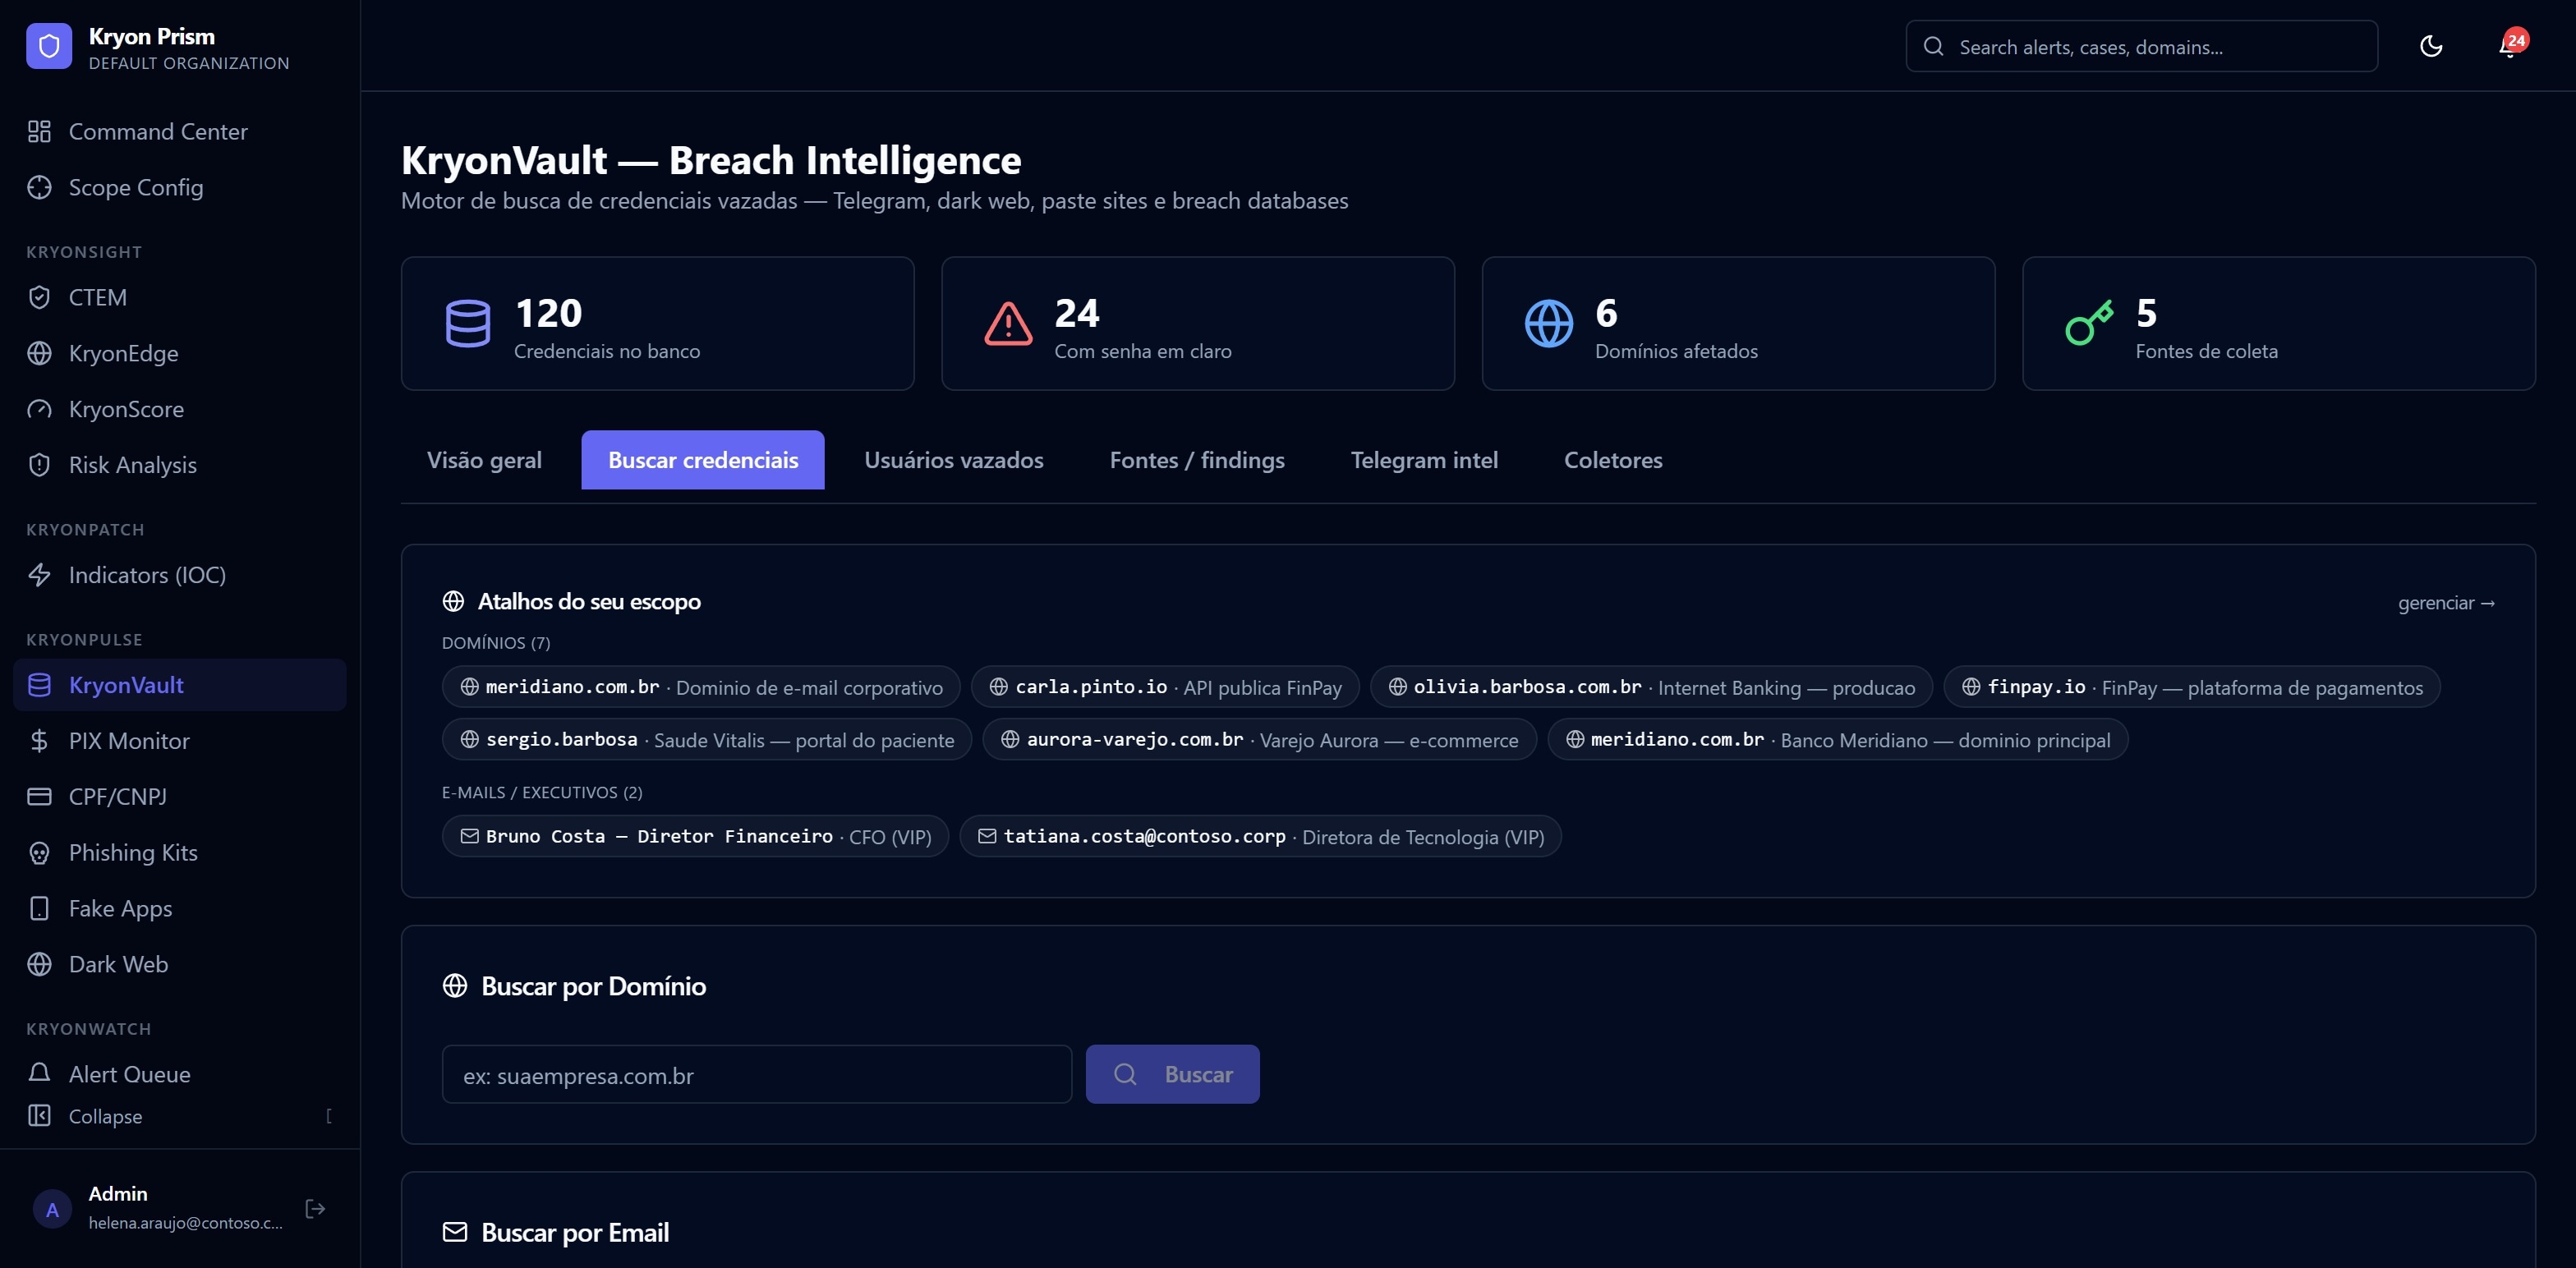The width and height of the screenshot is (2576, 1268).
Task: Click the Scope Config crosshair icon
Action: pos(39,188)
